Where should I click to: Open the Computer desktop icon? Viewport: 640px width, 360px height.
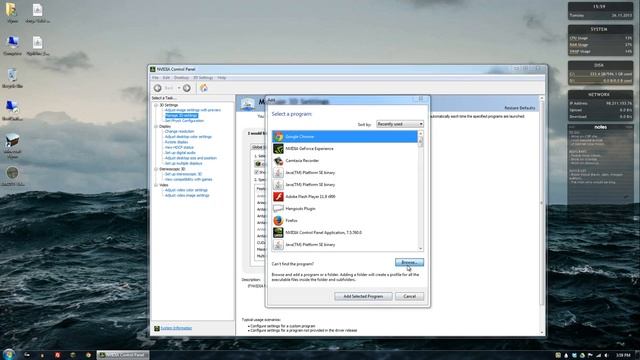click(12, 46)
